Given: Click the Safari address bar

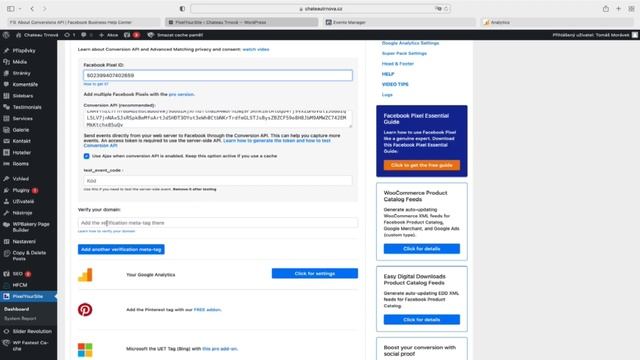Looking at the screenshot, I should pyautogui.click(x=320, y=9).
